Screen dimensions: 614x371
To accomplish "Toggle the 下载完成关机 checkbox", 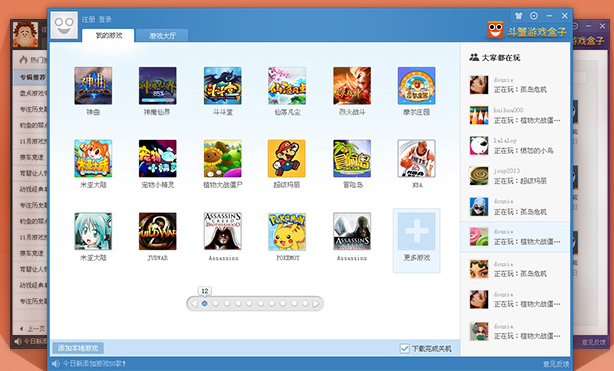I will tap(405, 348).
